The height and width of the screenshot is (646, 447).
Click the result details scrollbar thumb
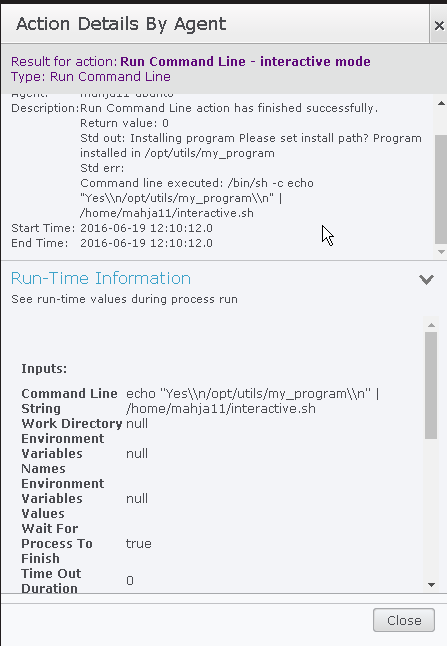pyautogui.click(x=441, y=190)
